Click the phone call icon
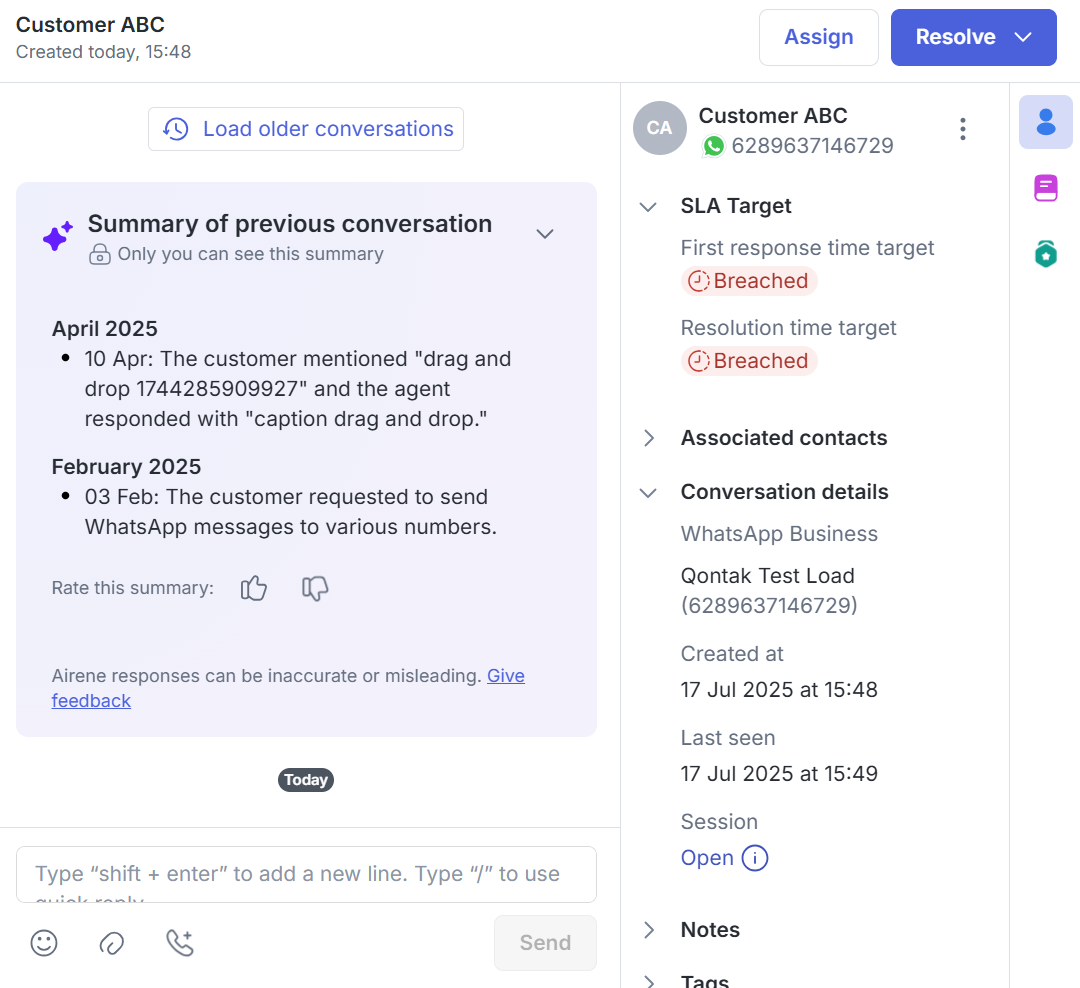 coord(179,943)
